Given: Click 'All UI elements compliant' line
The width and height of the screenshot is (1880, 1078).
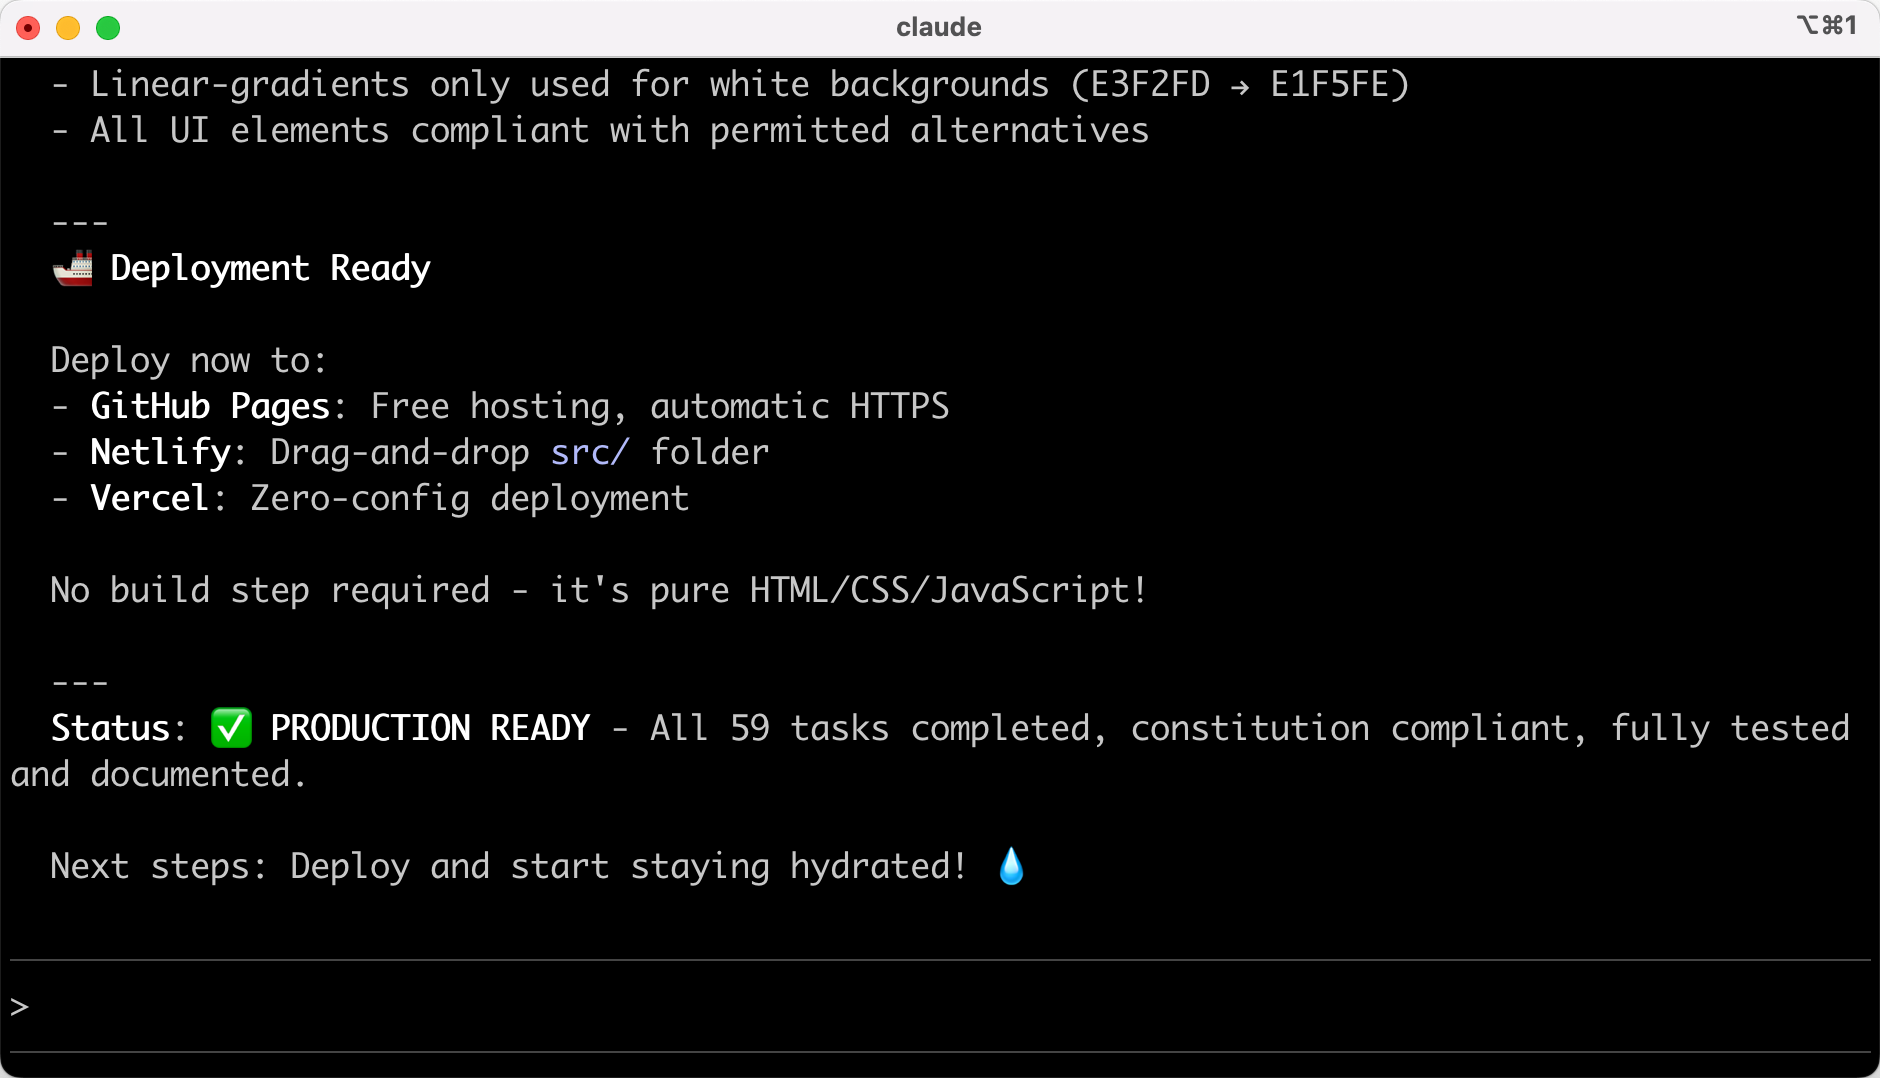Looking at the screenshot, I should [x=600, y=130].
